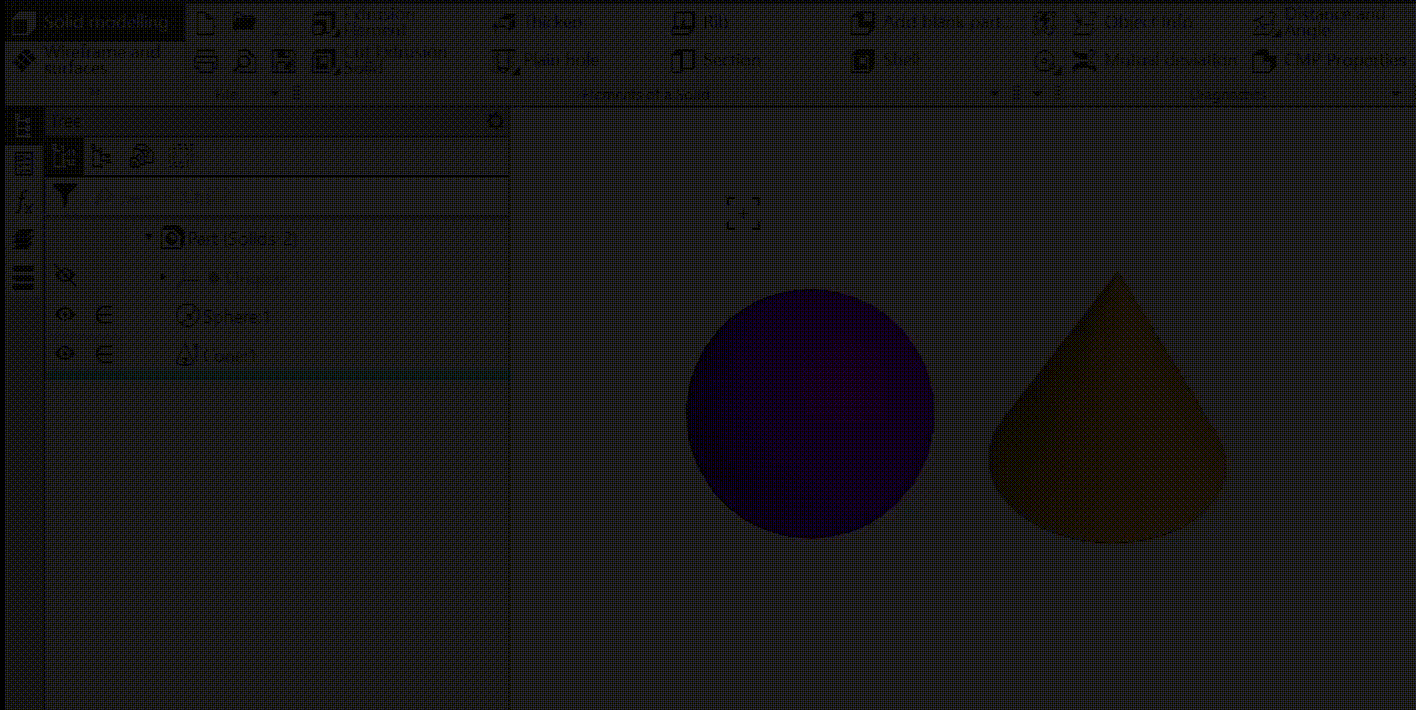Expand the Origins tree node
Image resolution: width=1416 pixels, height=710 pixels.
coord(163,277)
